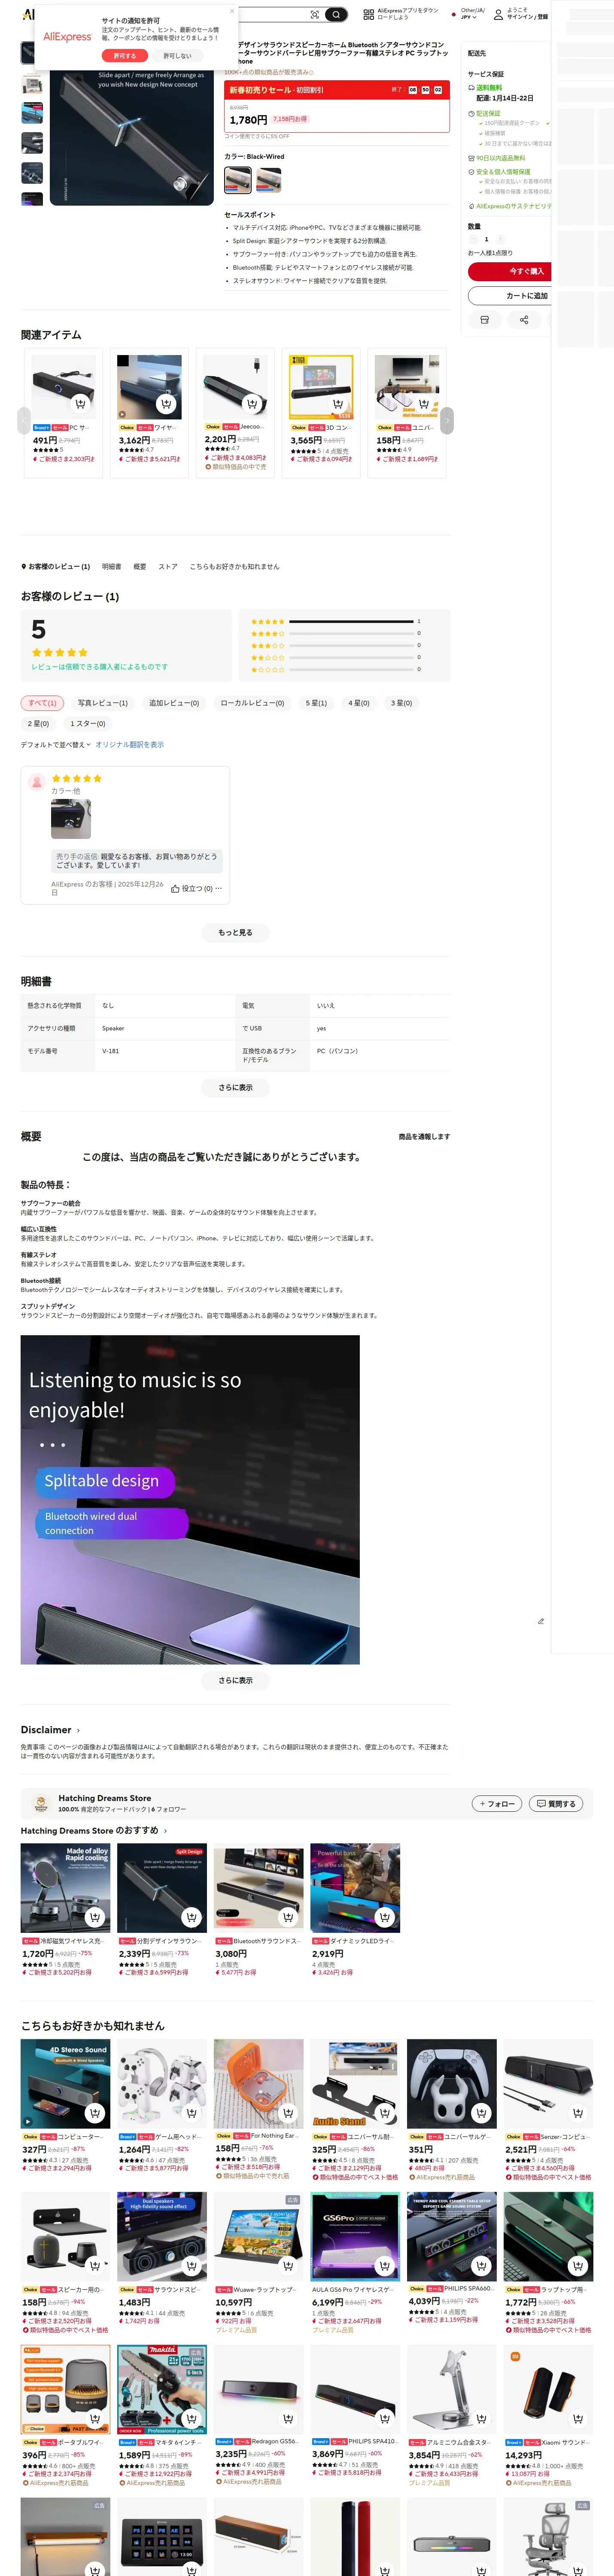Jump to ストア section tab
Image resolution: width=614 pixels, height=2576 pixels.
(168, 567)
